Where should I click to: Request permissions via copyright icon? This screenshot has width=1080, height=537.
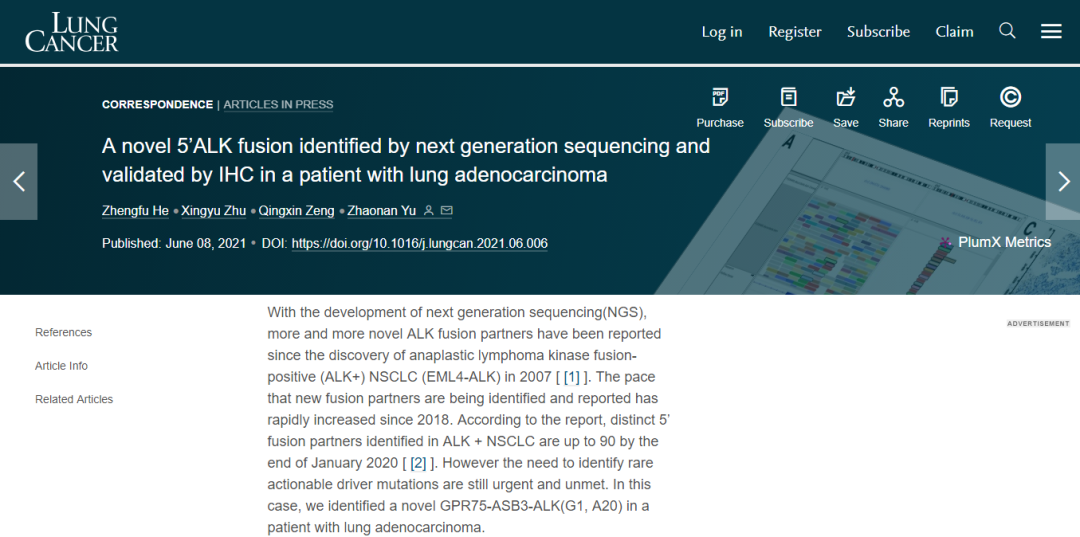click(x=1010, y=98)
